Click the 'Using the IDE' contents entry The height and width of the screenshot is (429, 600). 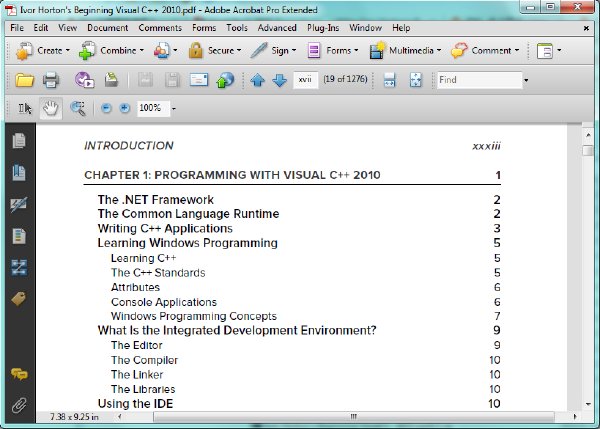(x=135, y=404)
